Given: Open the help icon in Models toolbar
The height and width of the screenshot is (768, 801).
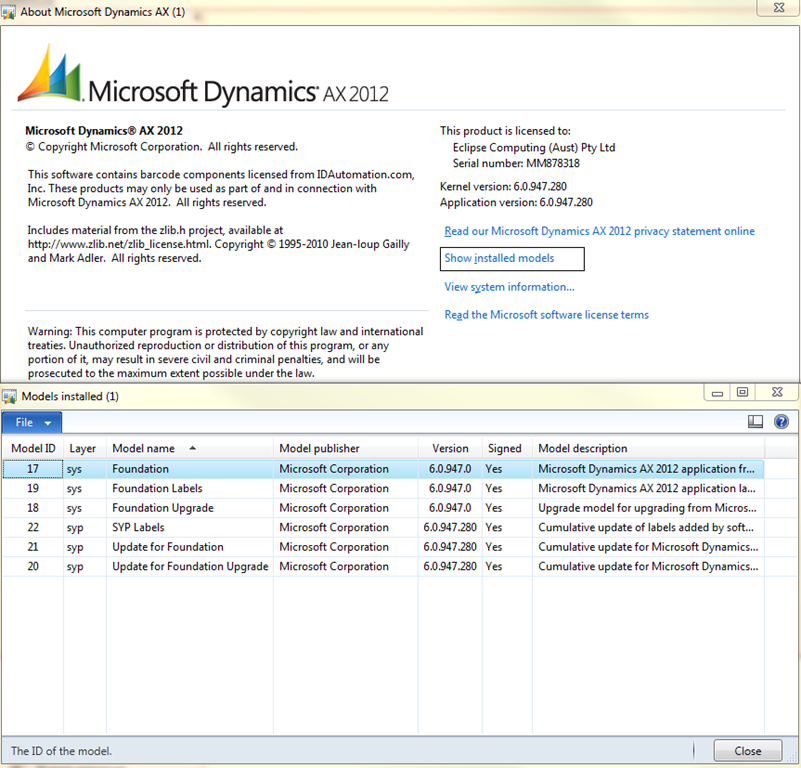Looking at the screenshot, I should point(781,422).
